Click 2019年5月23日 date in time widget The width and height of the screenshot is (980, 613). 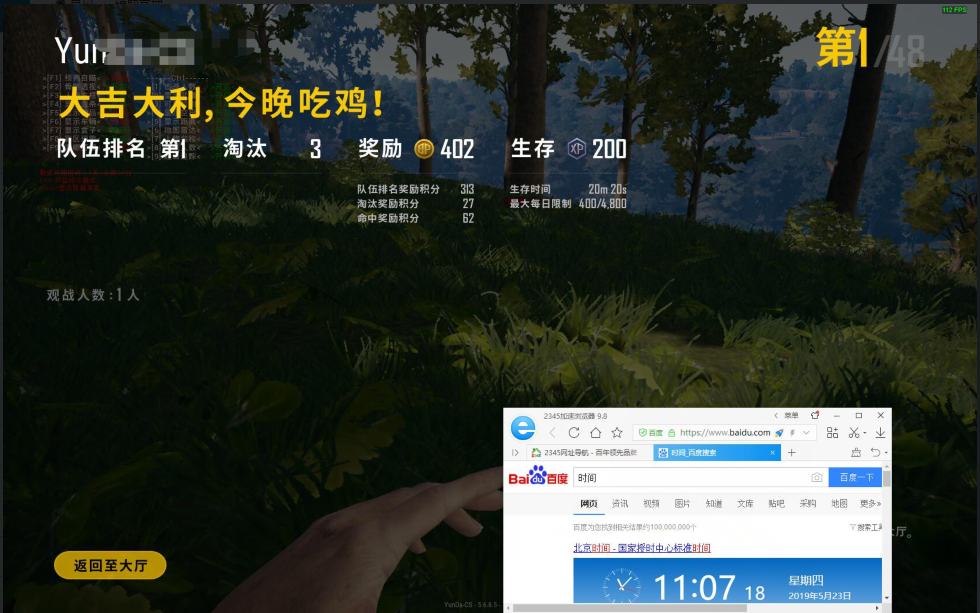[819, 596]
